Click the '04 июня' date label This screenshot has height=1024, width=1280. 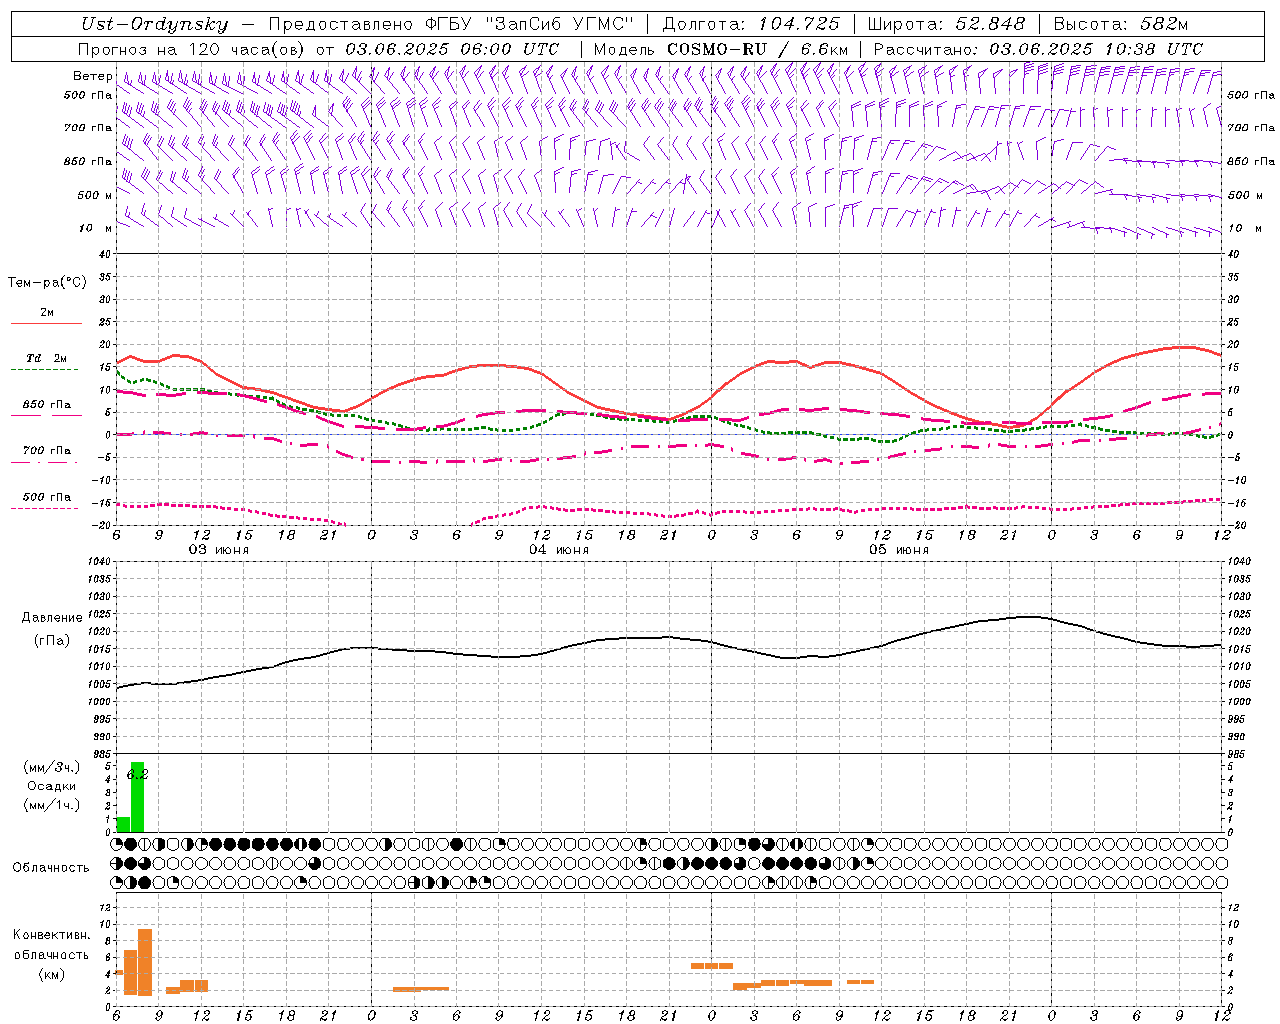[x=559, y=550]
